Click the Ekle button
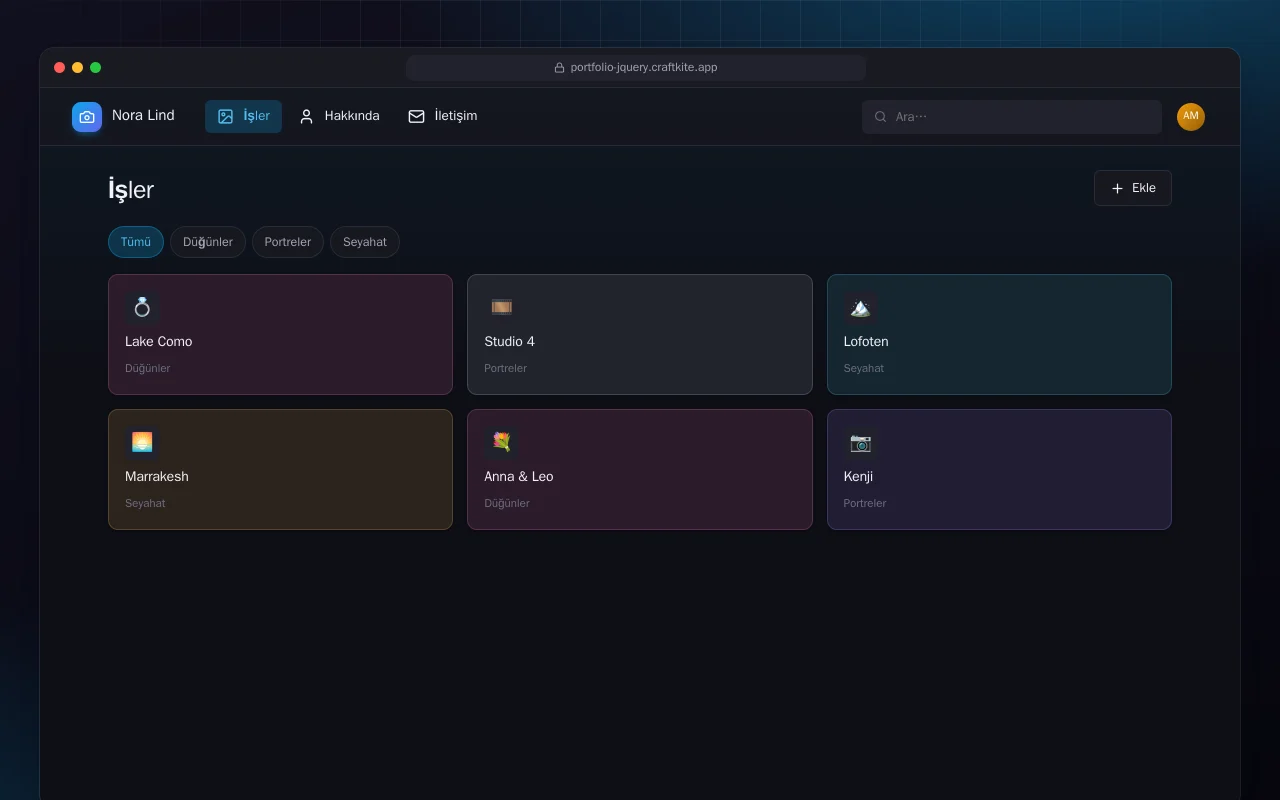The height and width of the screenshot is (800, 1280). point(1133,188)
